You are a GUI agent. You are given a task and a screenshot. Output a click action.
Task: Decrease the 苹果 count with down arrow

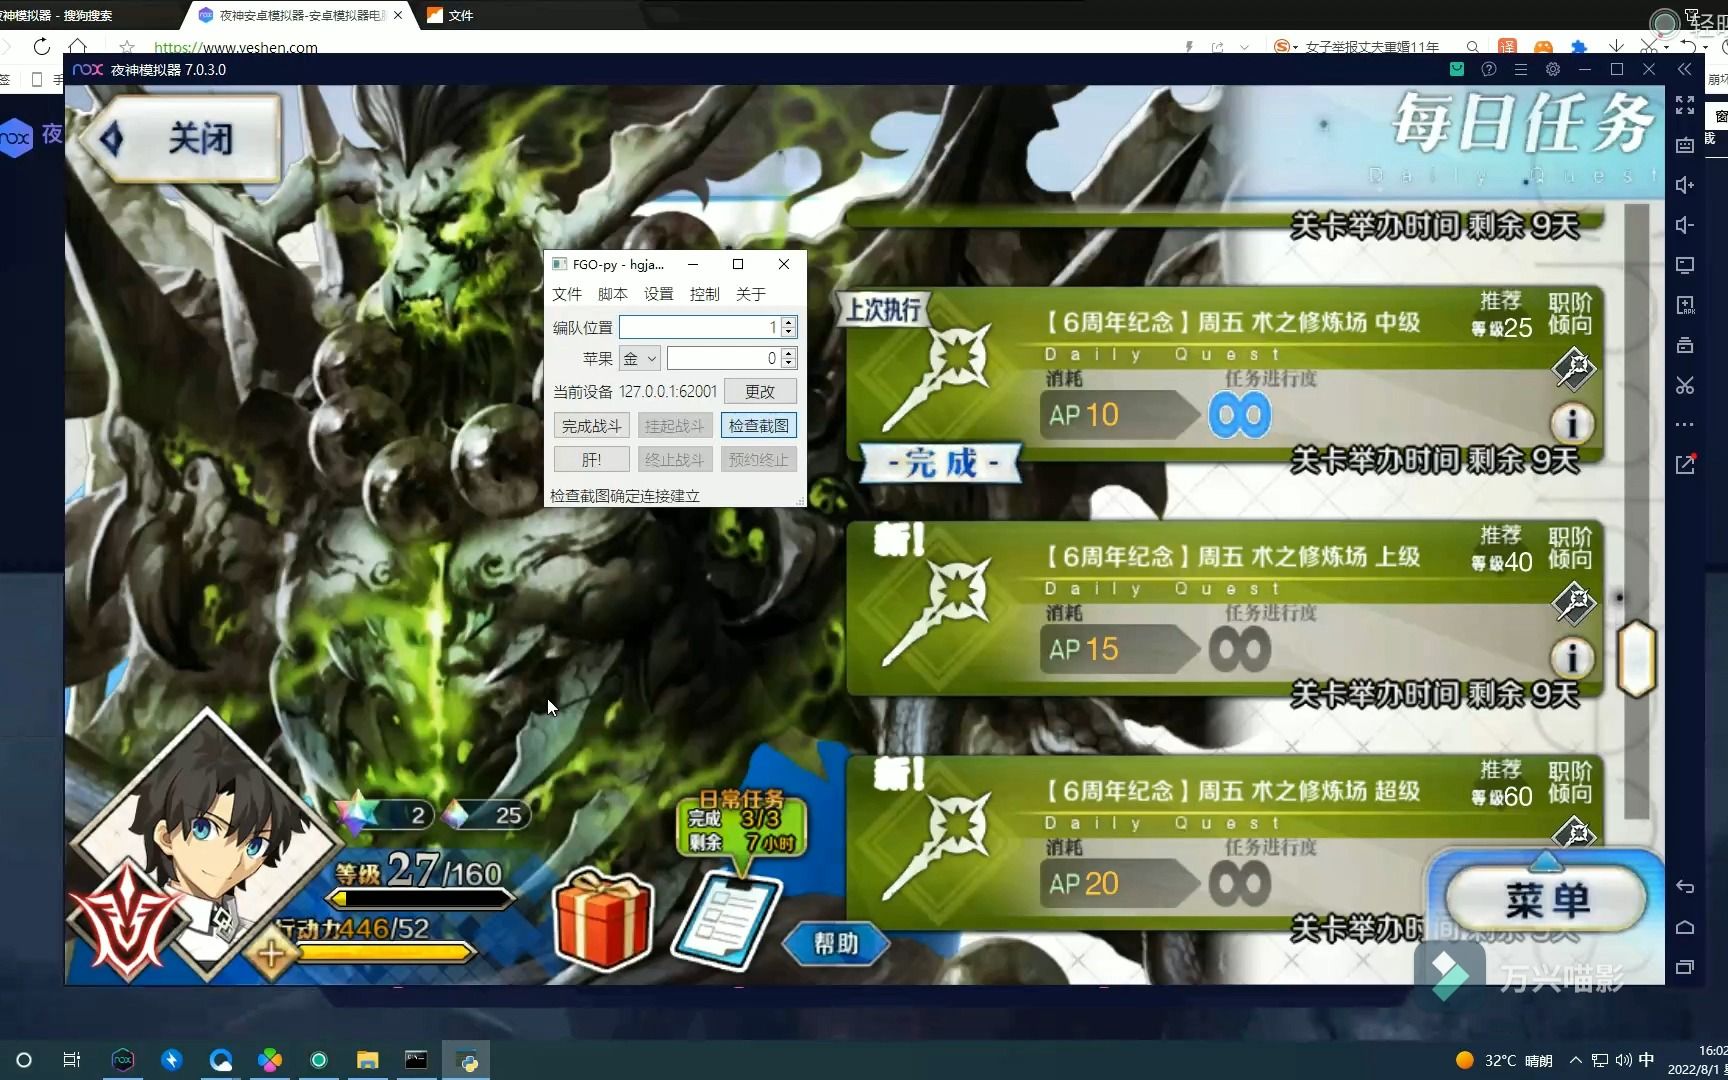pos(789,363)
